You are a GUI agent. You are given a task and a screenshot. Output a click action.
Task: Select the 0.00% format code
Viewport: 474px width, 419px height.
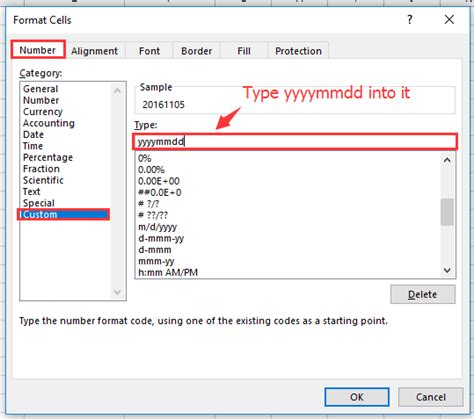click(151, 170)
